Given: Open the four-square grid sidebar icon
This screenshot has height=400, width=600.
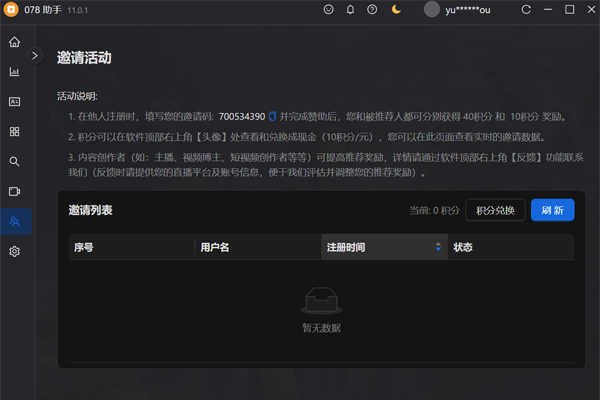Looking at the screenshot, I should pyautogui.click(x=14, y=131).
